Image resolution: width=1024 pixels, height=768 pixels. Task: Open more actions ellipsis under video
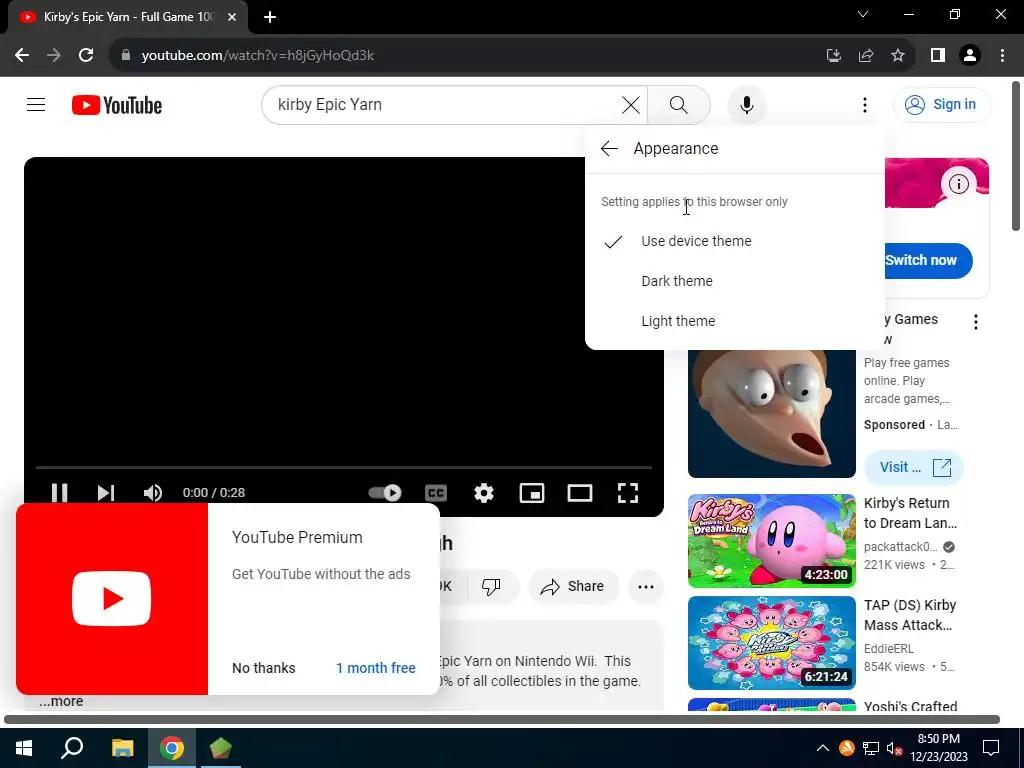[646, 586]
